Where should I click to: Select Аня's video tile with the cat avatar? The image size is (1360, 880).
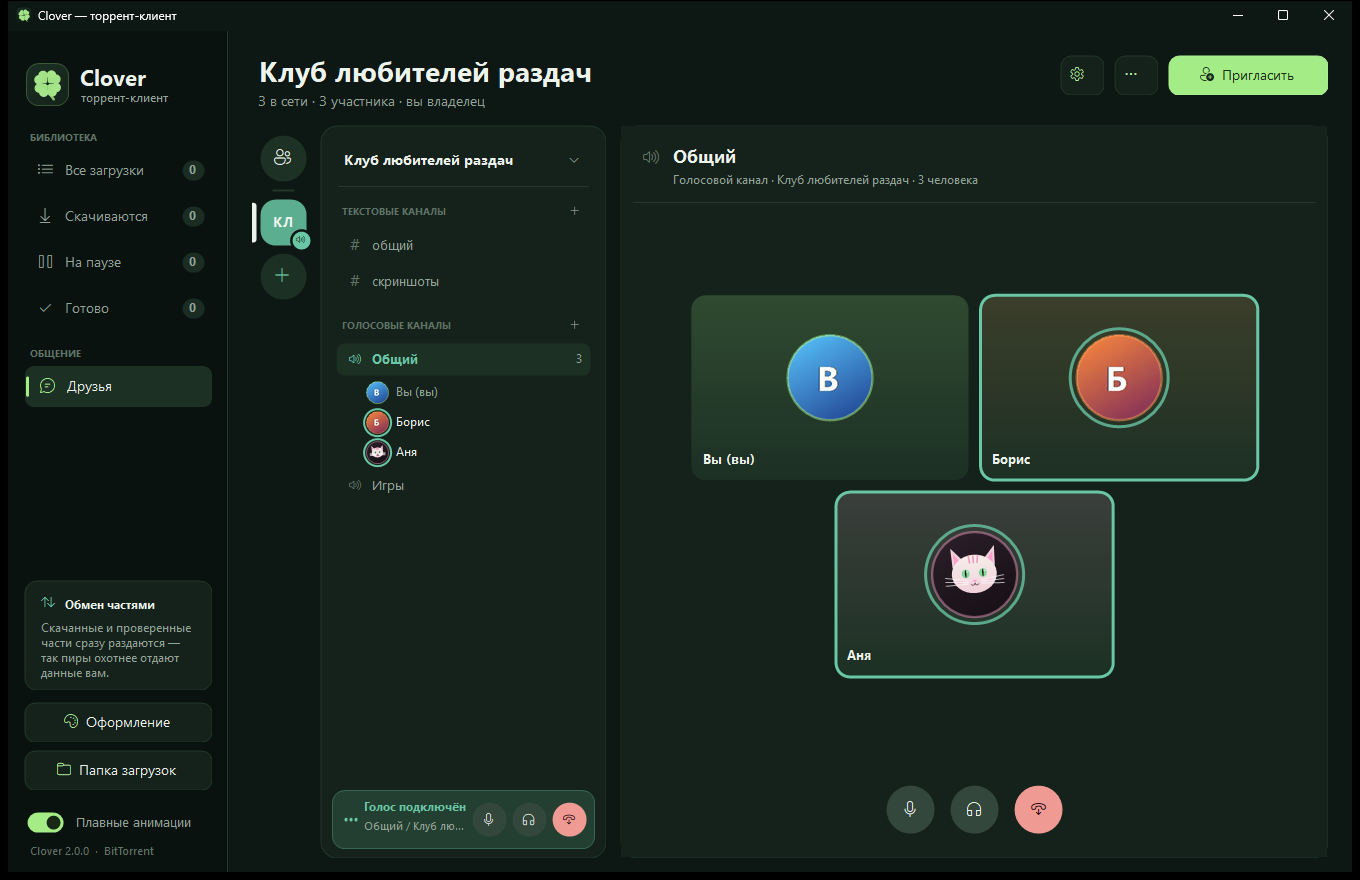pos(974,584)
